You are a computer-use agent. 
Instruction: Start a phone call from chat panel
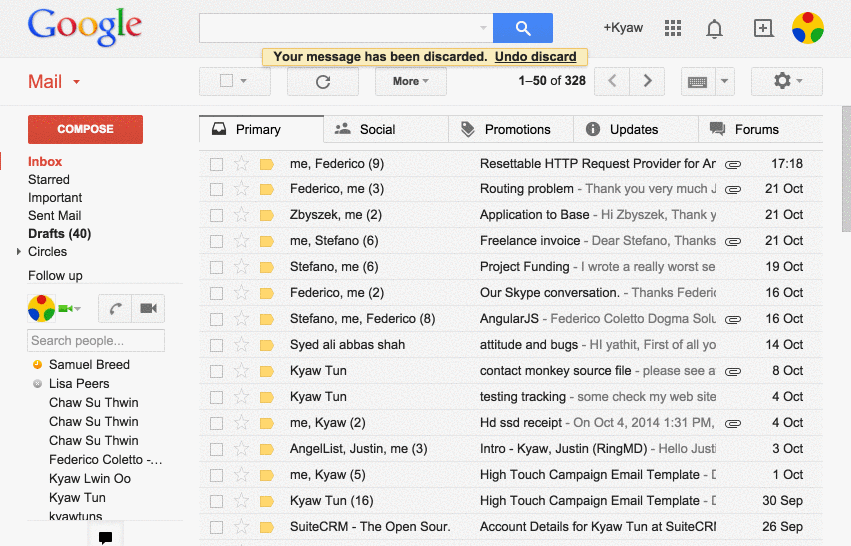[x=115, y=308]
